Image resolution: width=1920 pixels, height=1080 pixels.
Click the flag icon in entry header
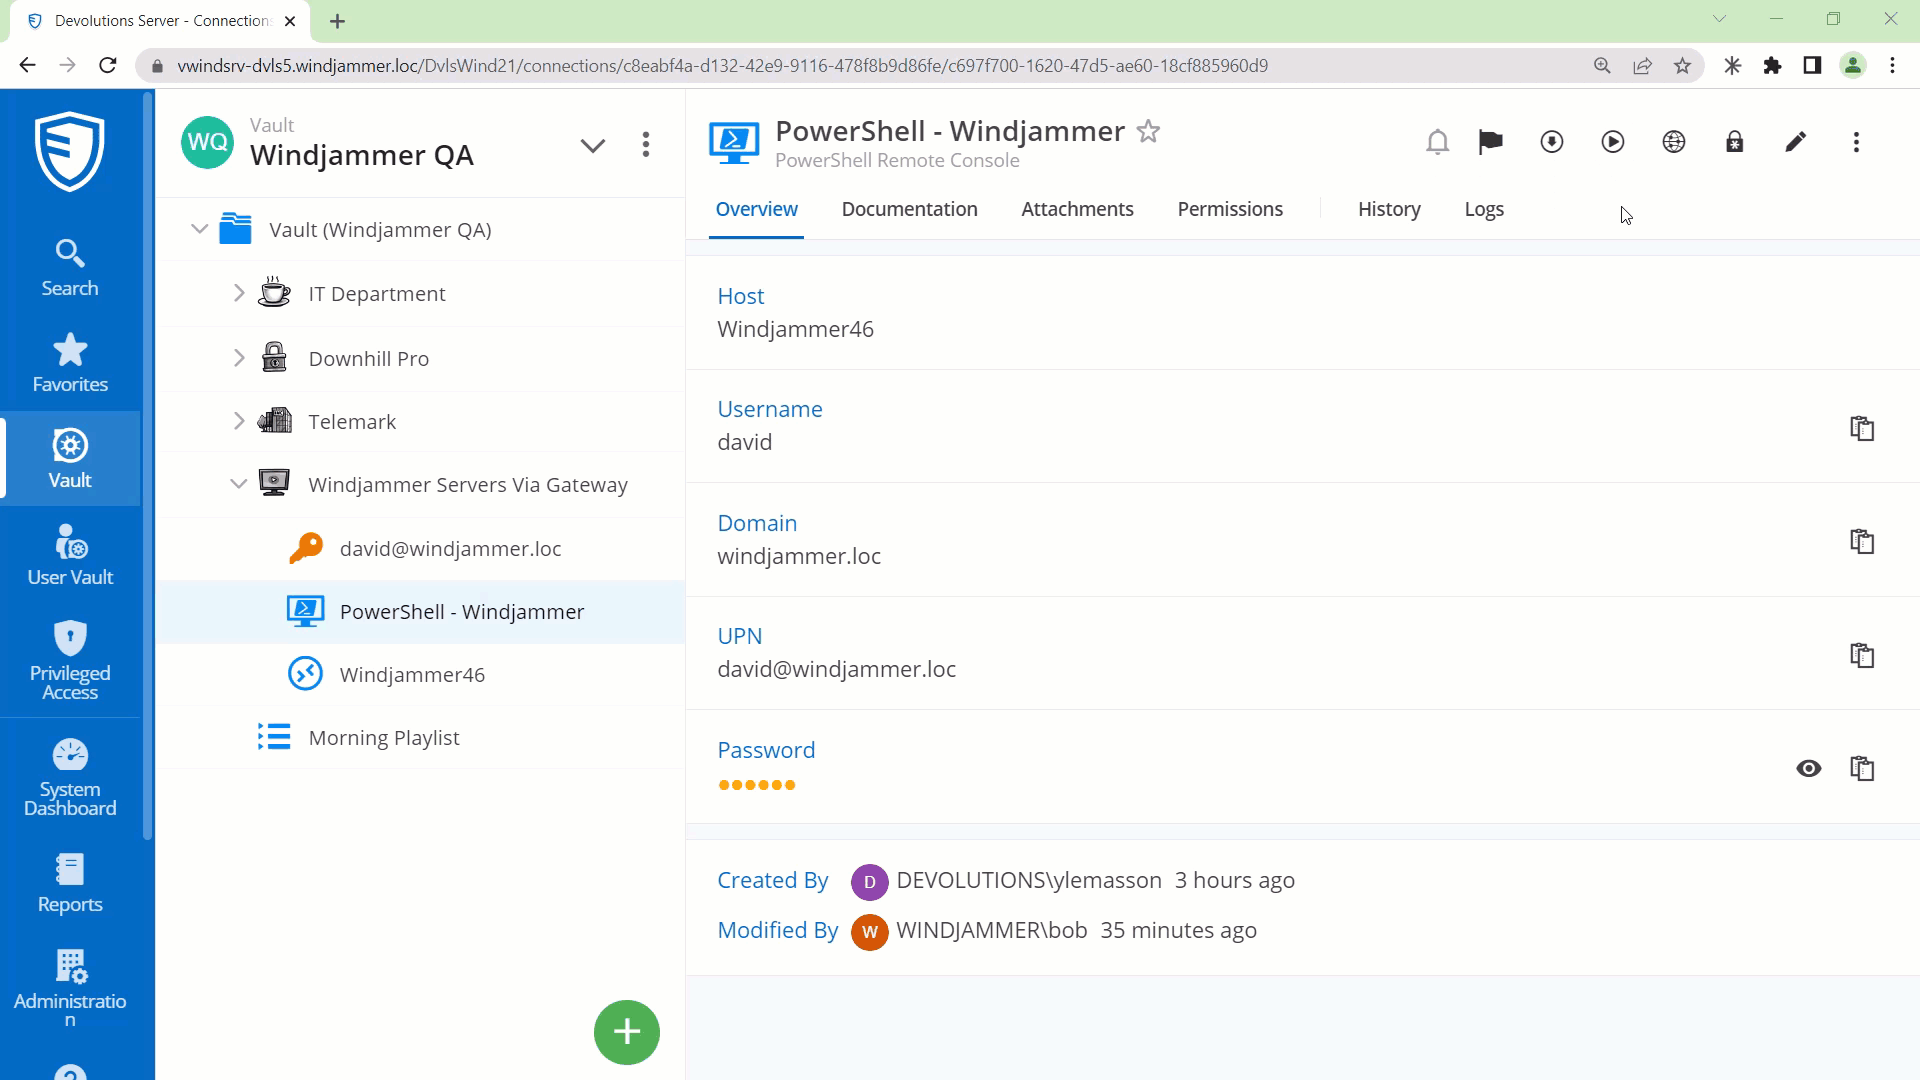1490,142
